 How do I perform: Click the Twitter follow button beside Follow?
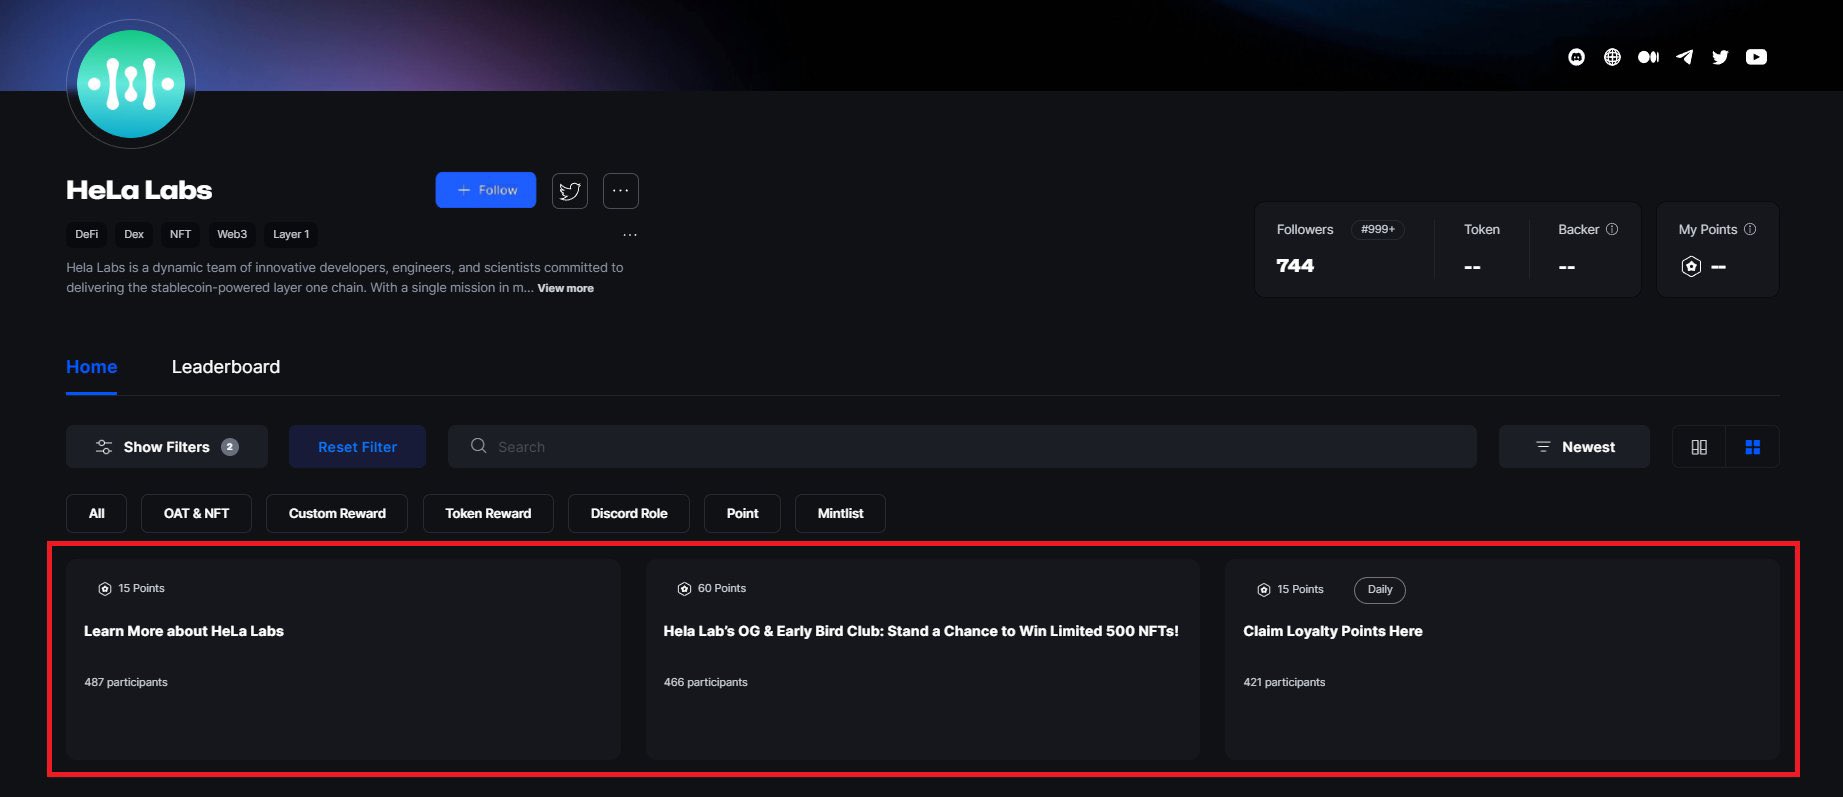pyautogui.click(x=570, y=190)
